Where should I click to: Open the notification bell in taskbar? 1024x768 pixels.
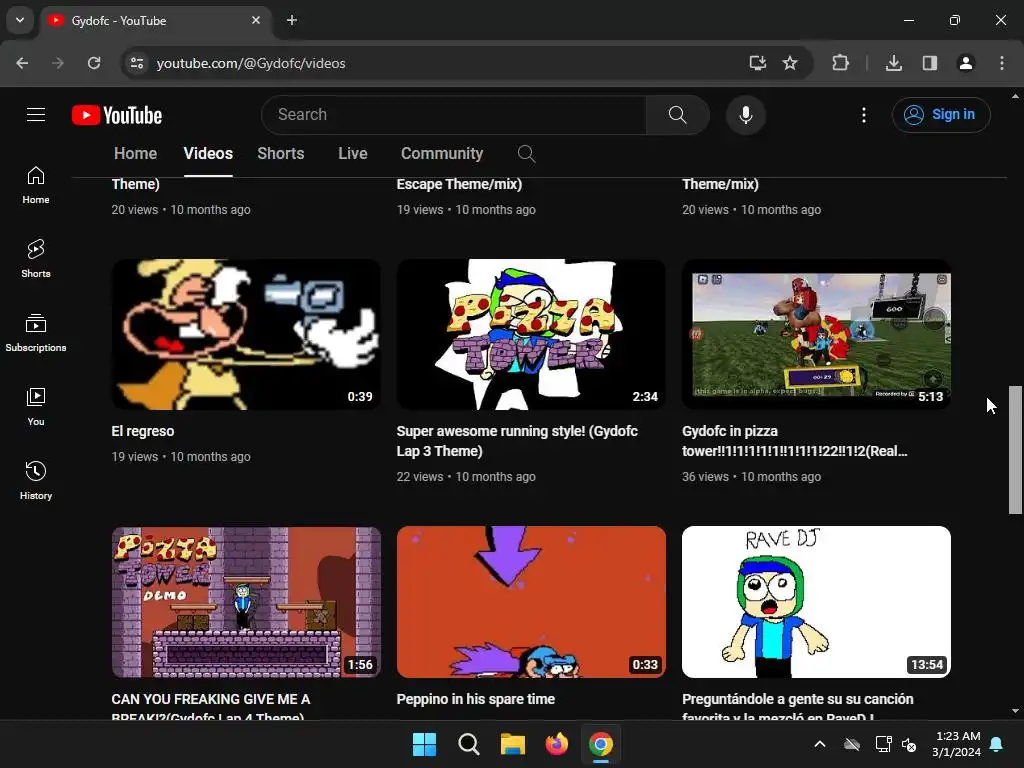pyautogui.click(x=997, y=744)
